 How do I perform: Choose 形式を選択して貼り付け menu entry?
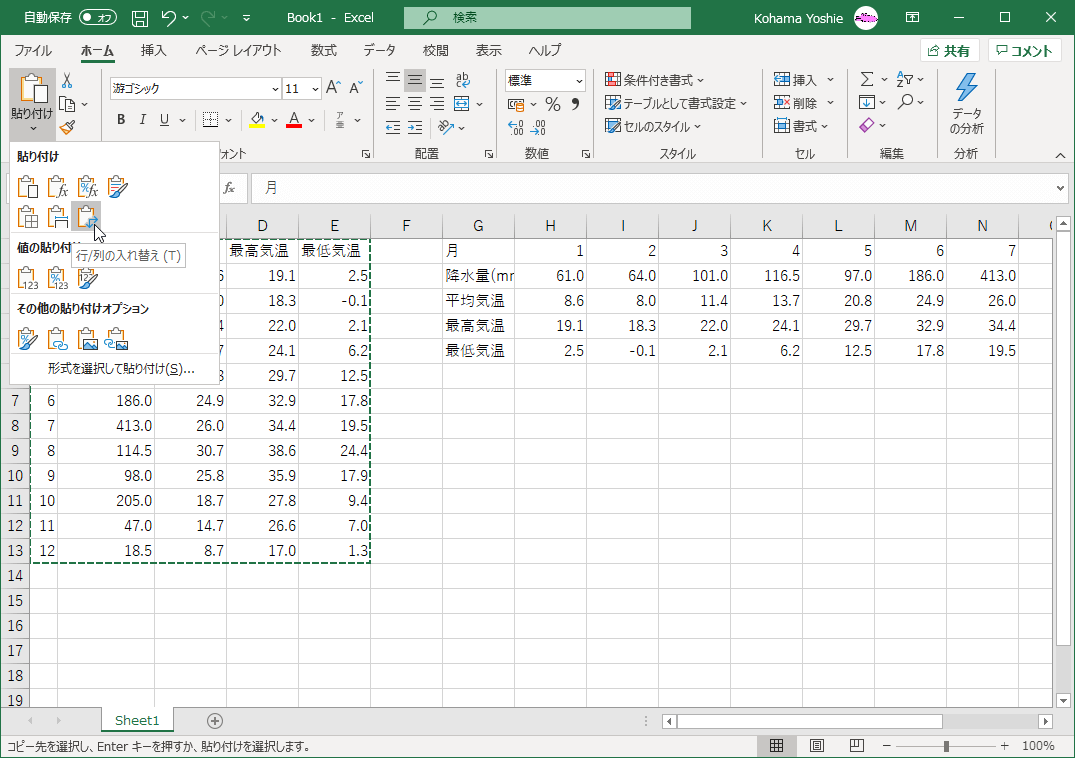click(x=120, y=369)
